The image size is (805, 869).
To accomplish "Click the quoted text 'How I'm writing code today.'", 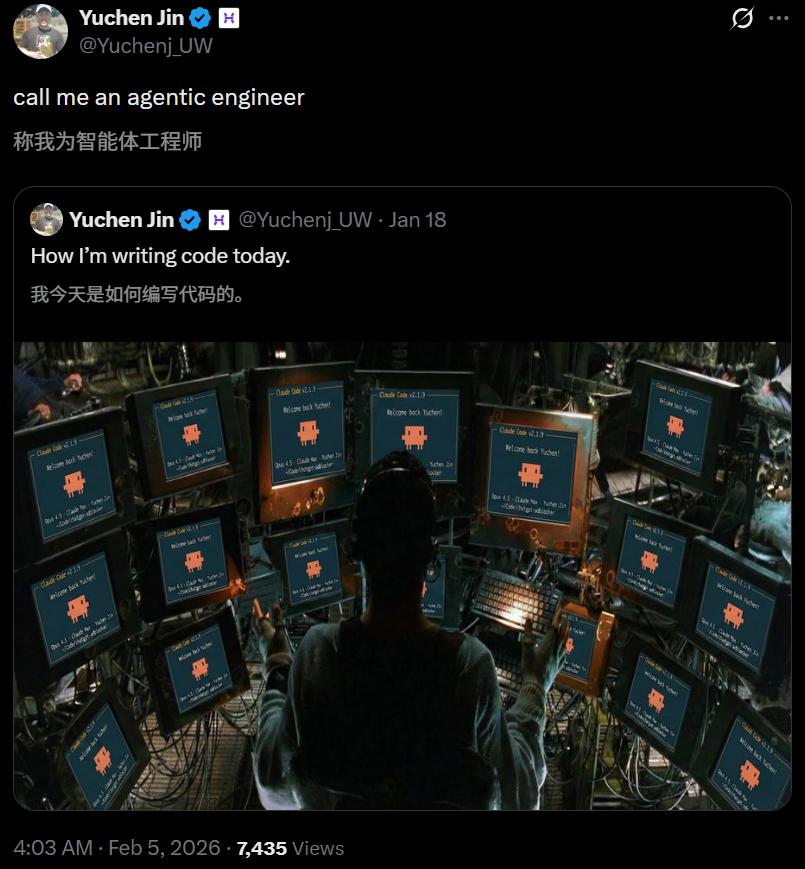I will (x=161, y=256).
